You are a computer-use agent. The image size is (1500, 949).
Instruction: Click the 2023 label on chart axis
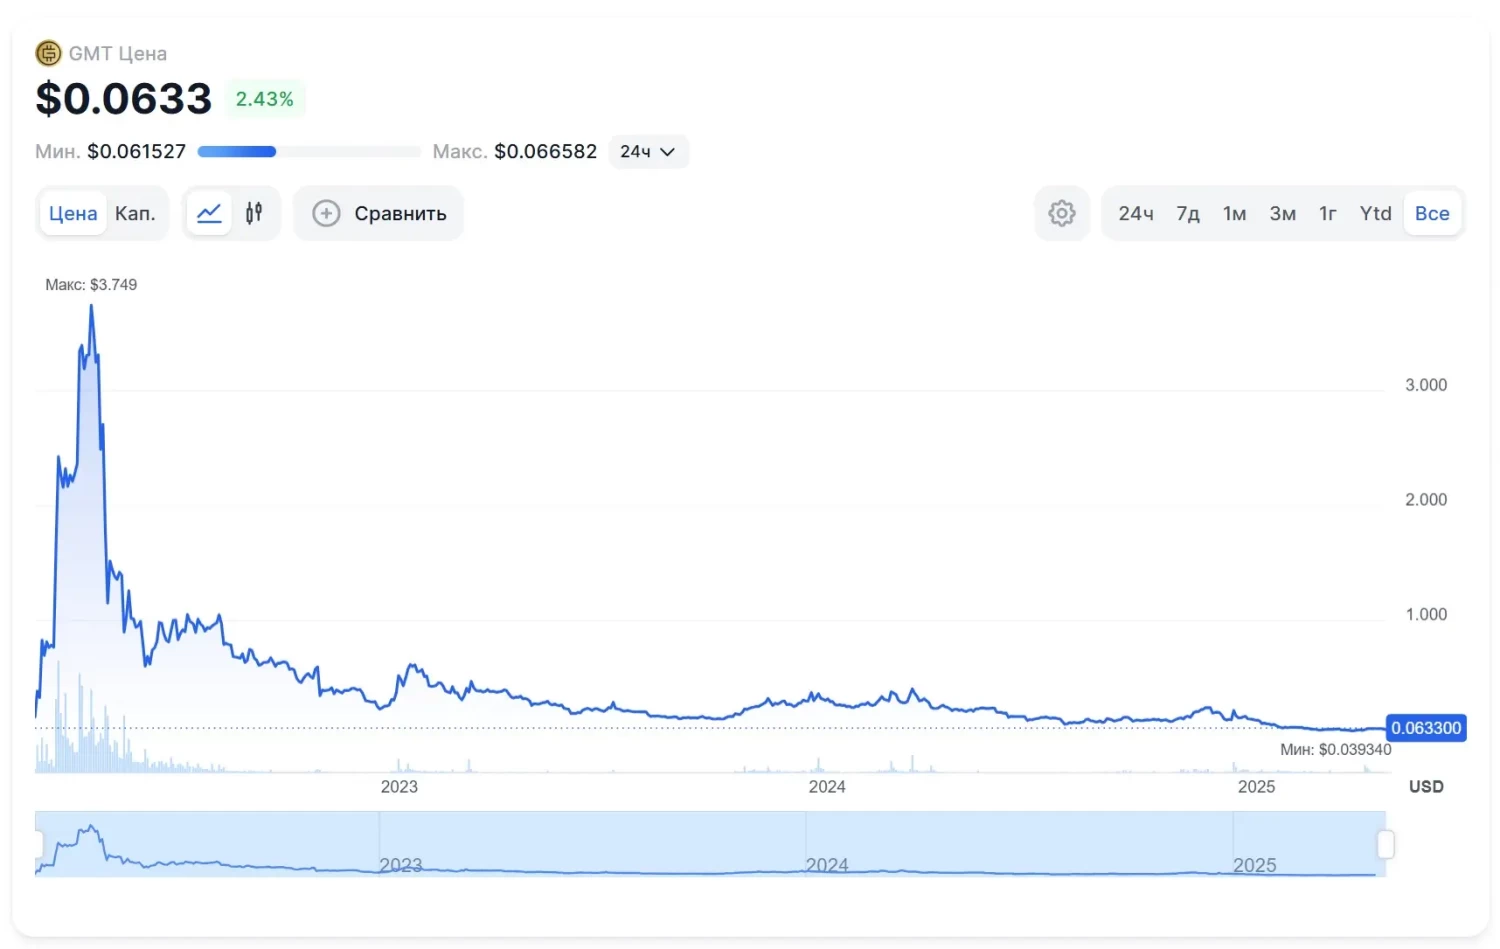click(x=399, y=787)
